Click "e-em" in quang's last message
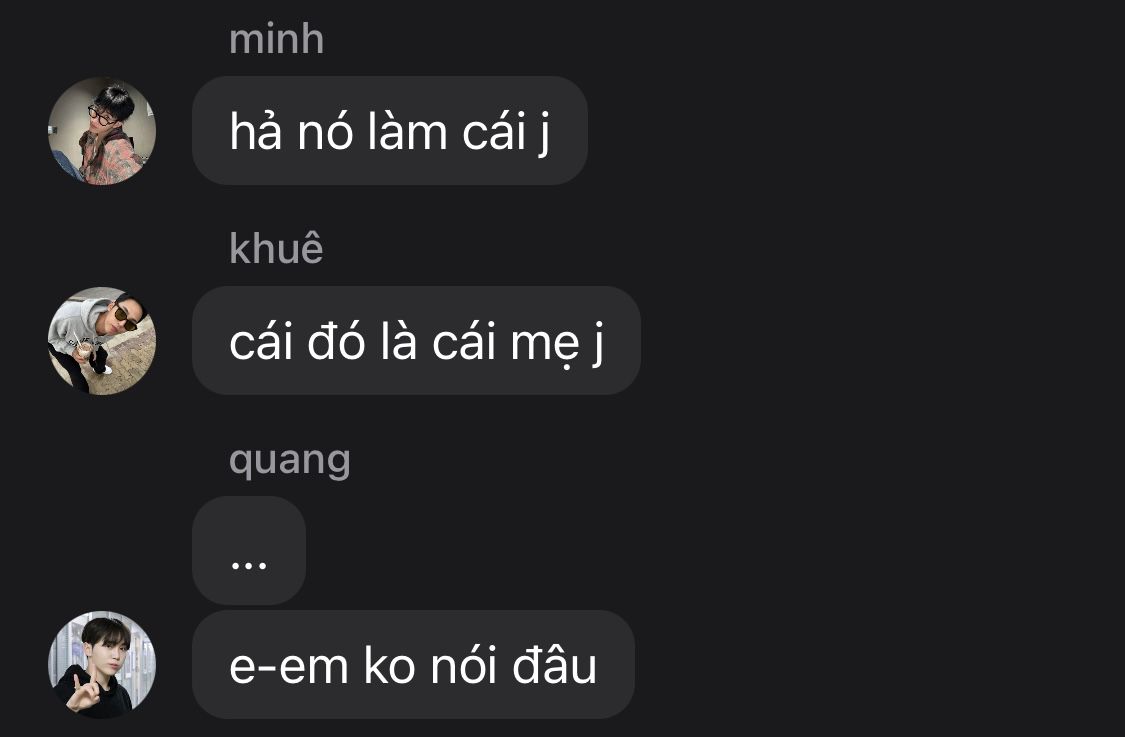The height and width of the screenshot is (737, 1125). 288,667
